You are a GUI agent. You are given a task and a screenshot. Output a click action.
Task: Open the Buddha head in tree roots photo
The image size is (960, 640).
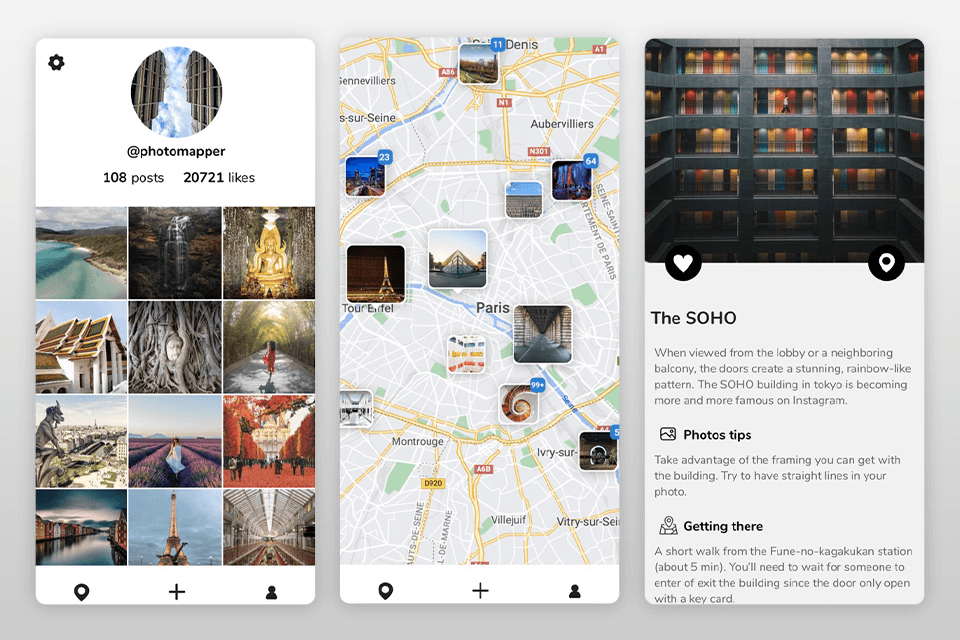175,347
